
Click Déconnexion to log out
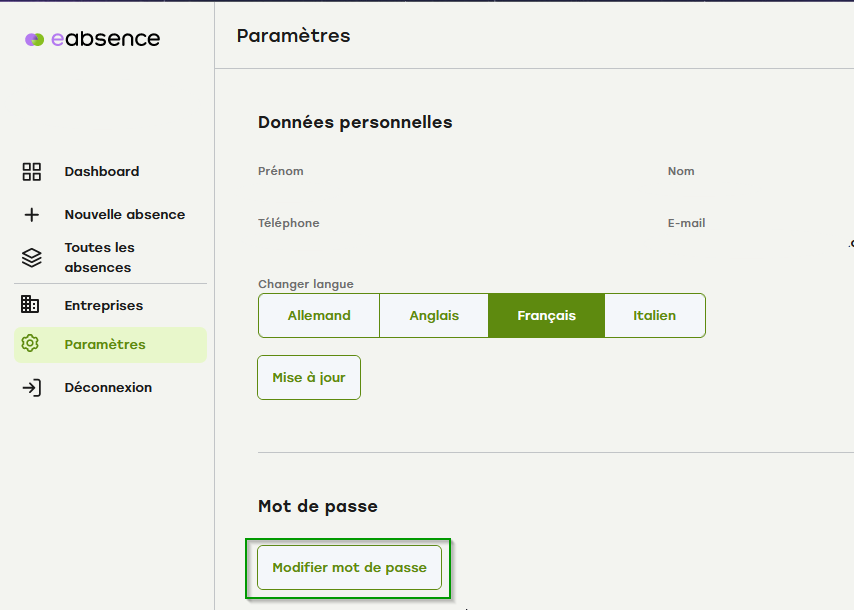click(x=108, y=387)
